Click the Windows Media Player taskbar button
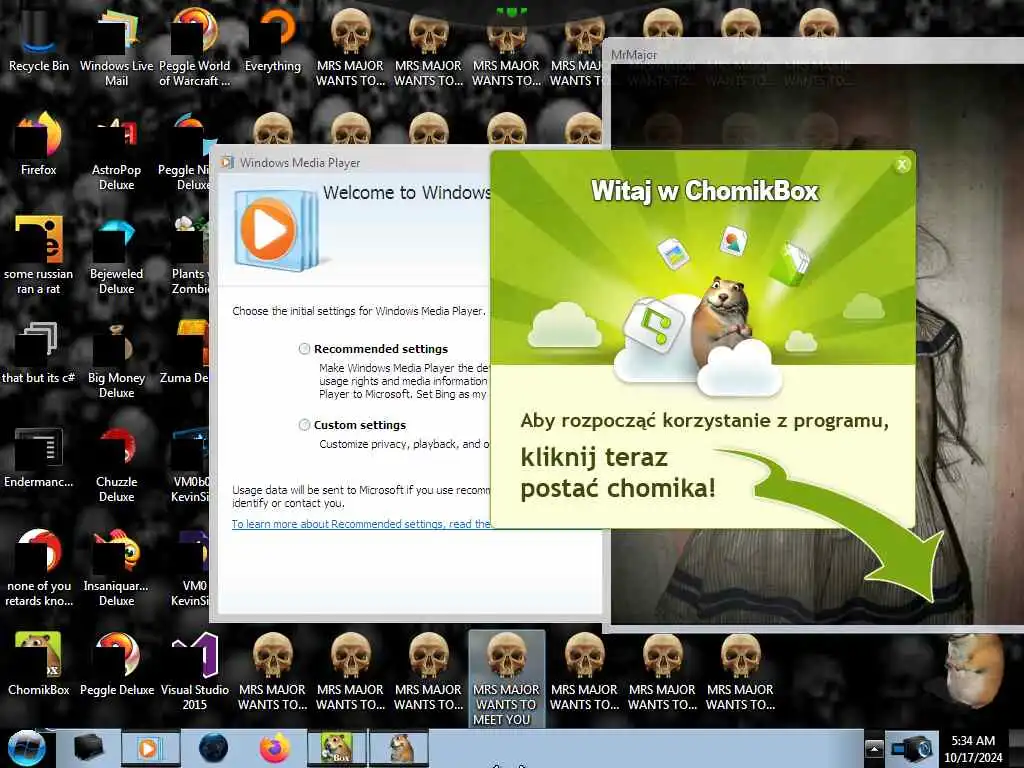 pyautogui.click(x=150, y=748)
